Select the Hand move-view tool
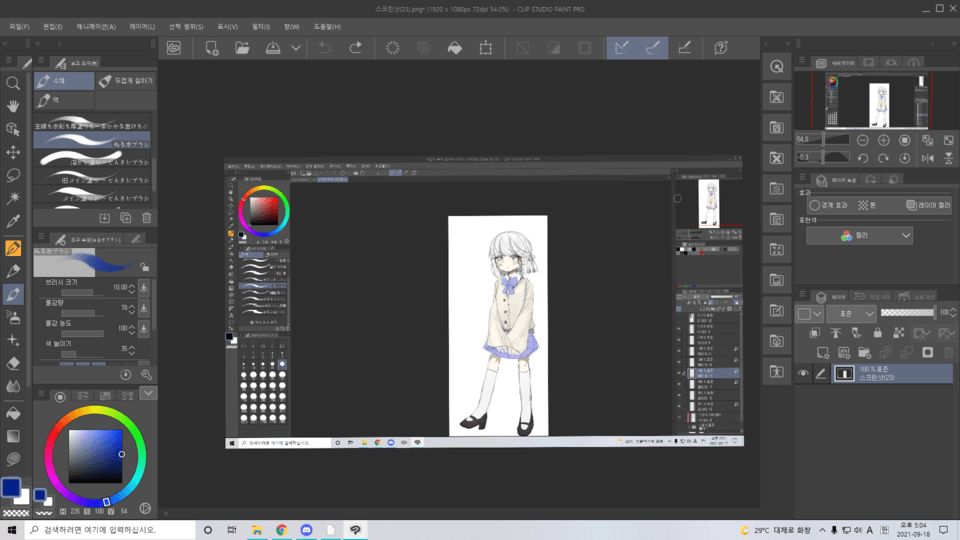 (x=13, y=106)
